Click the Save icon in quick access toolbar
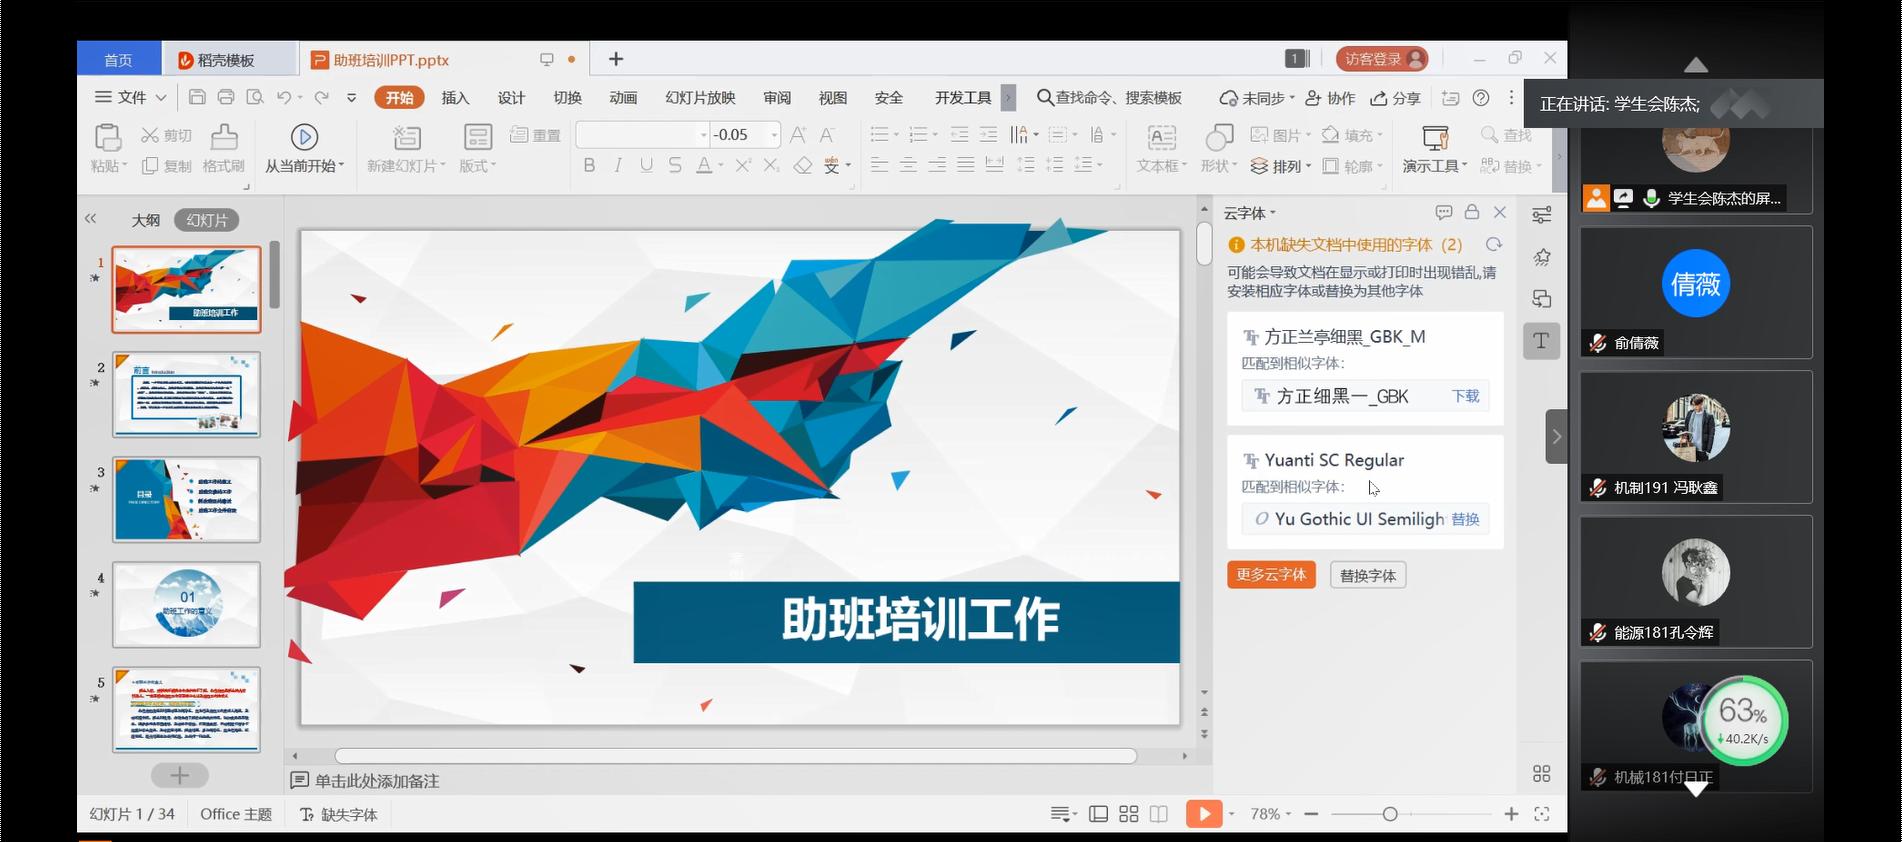 [x=197, y=97]
